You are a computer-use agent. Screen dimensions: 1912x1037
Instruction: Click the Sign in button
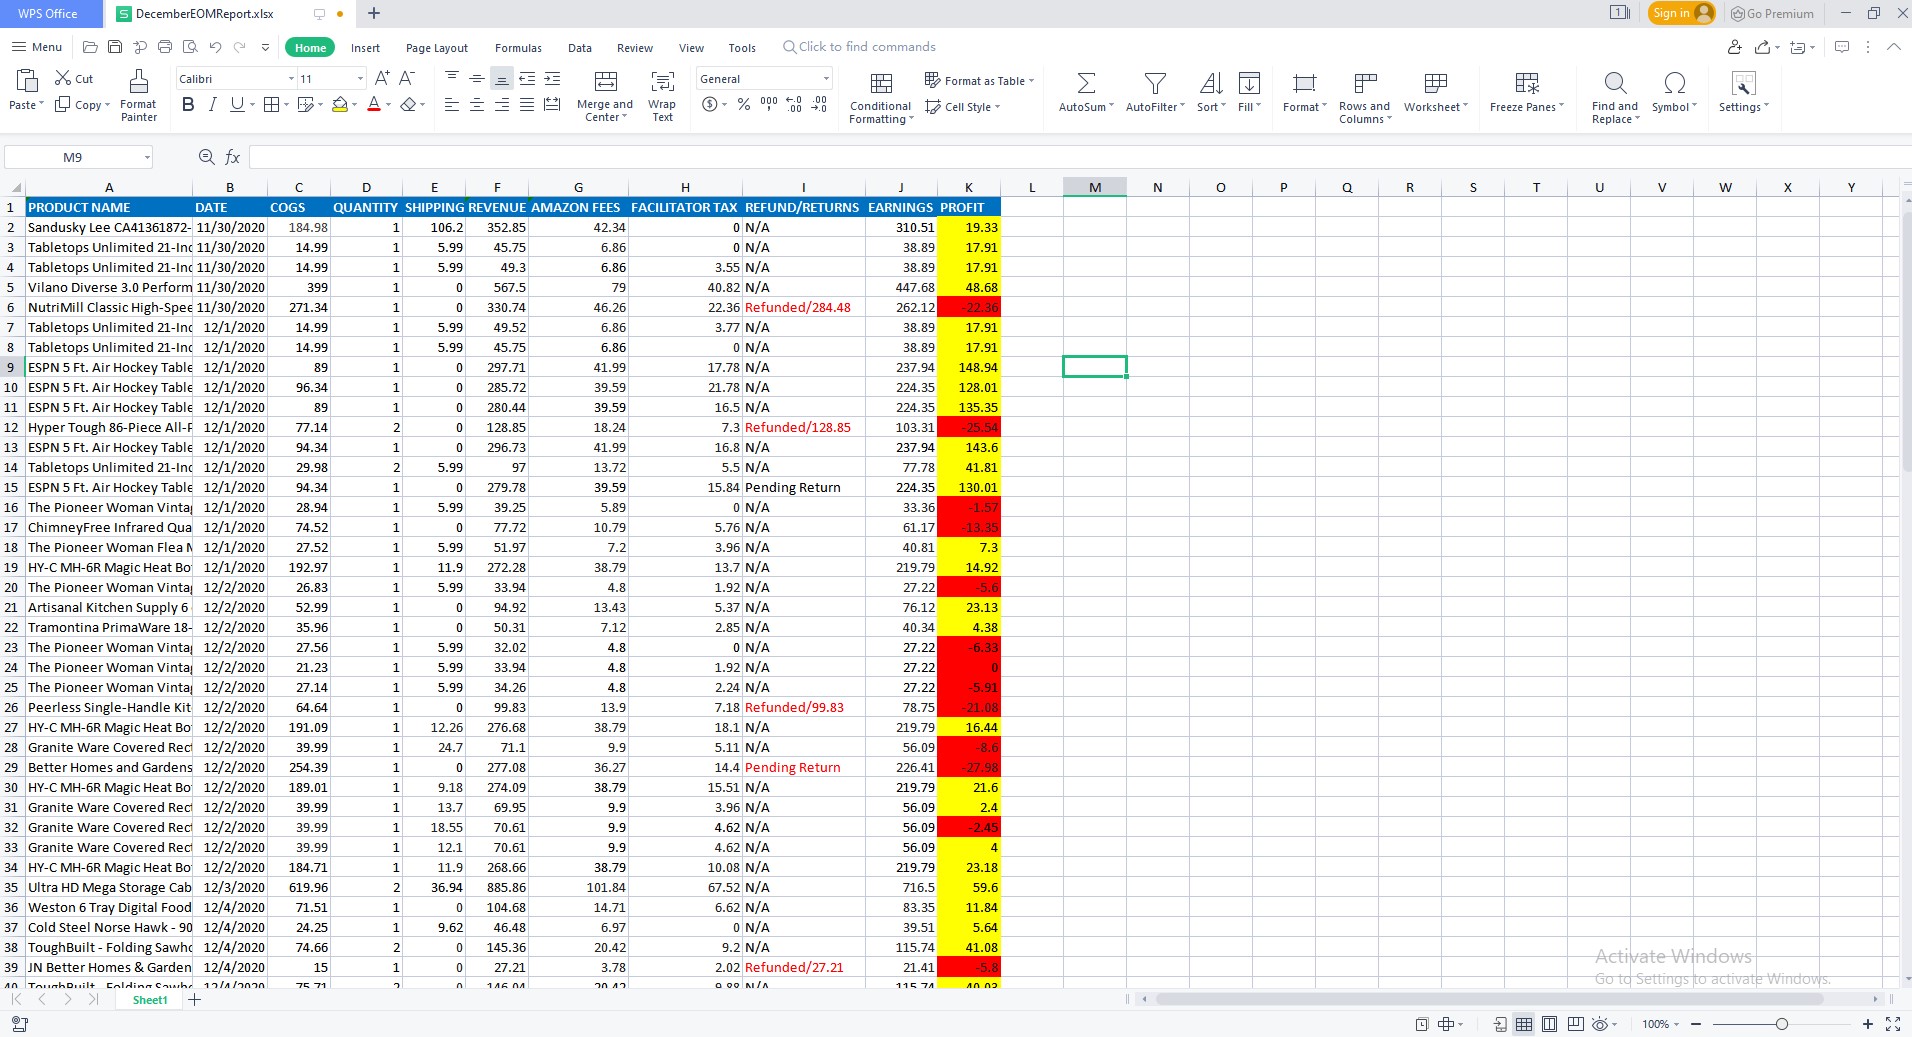[x=1681, y=13]
